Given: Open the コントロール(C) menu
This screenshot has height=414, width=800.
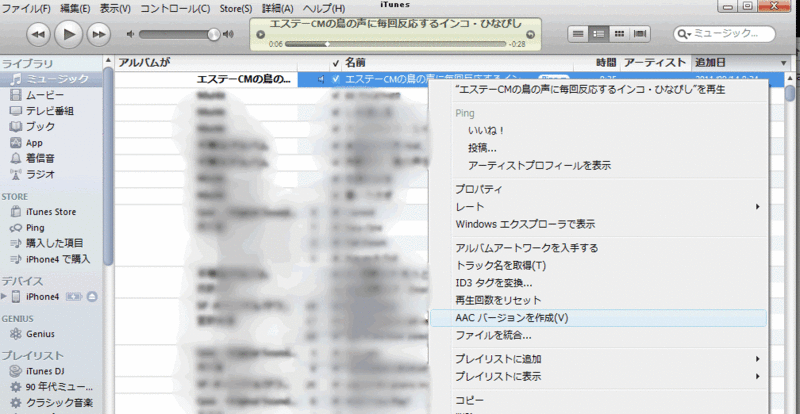Looking at the screenshot, I should 175,9.
